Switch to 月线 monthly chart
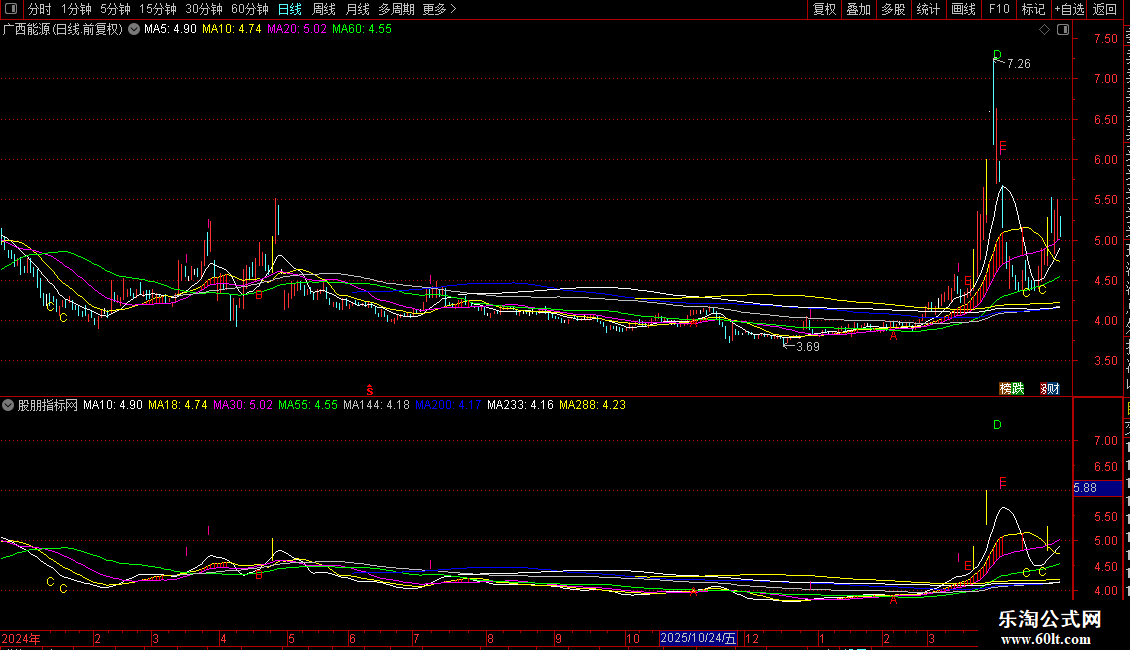This screenshot has height=650, width=1130. pyautogui.click(x=357, y=9)
